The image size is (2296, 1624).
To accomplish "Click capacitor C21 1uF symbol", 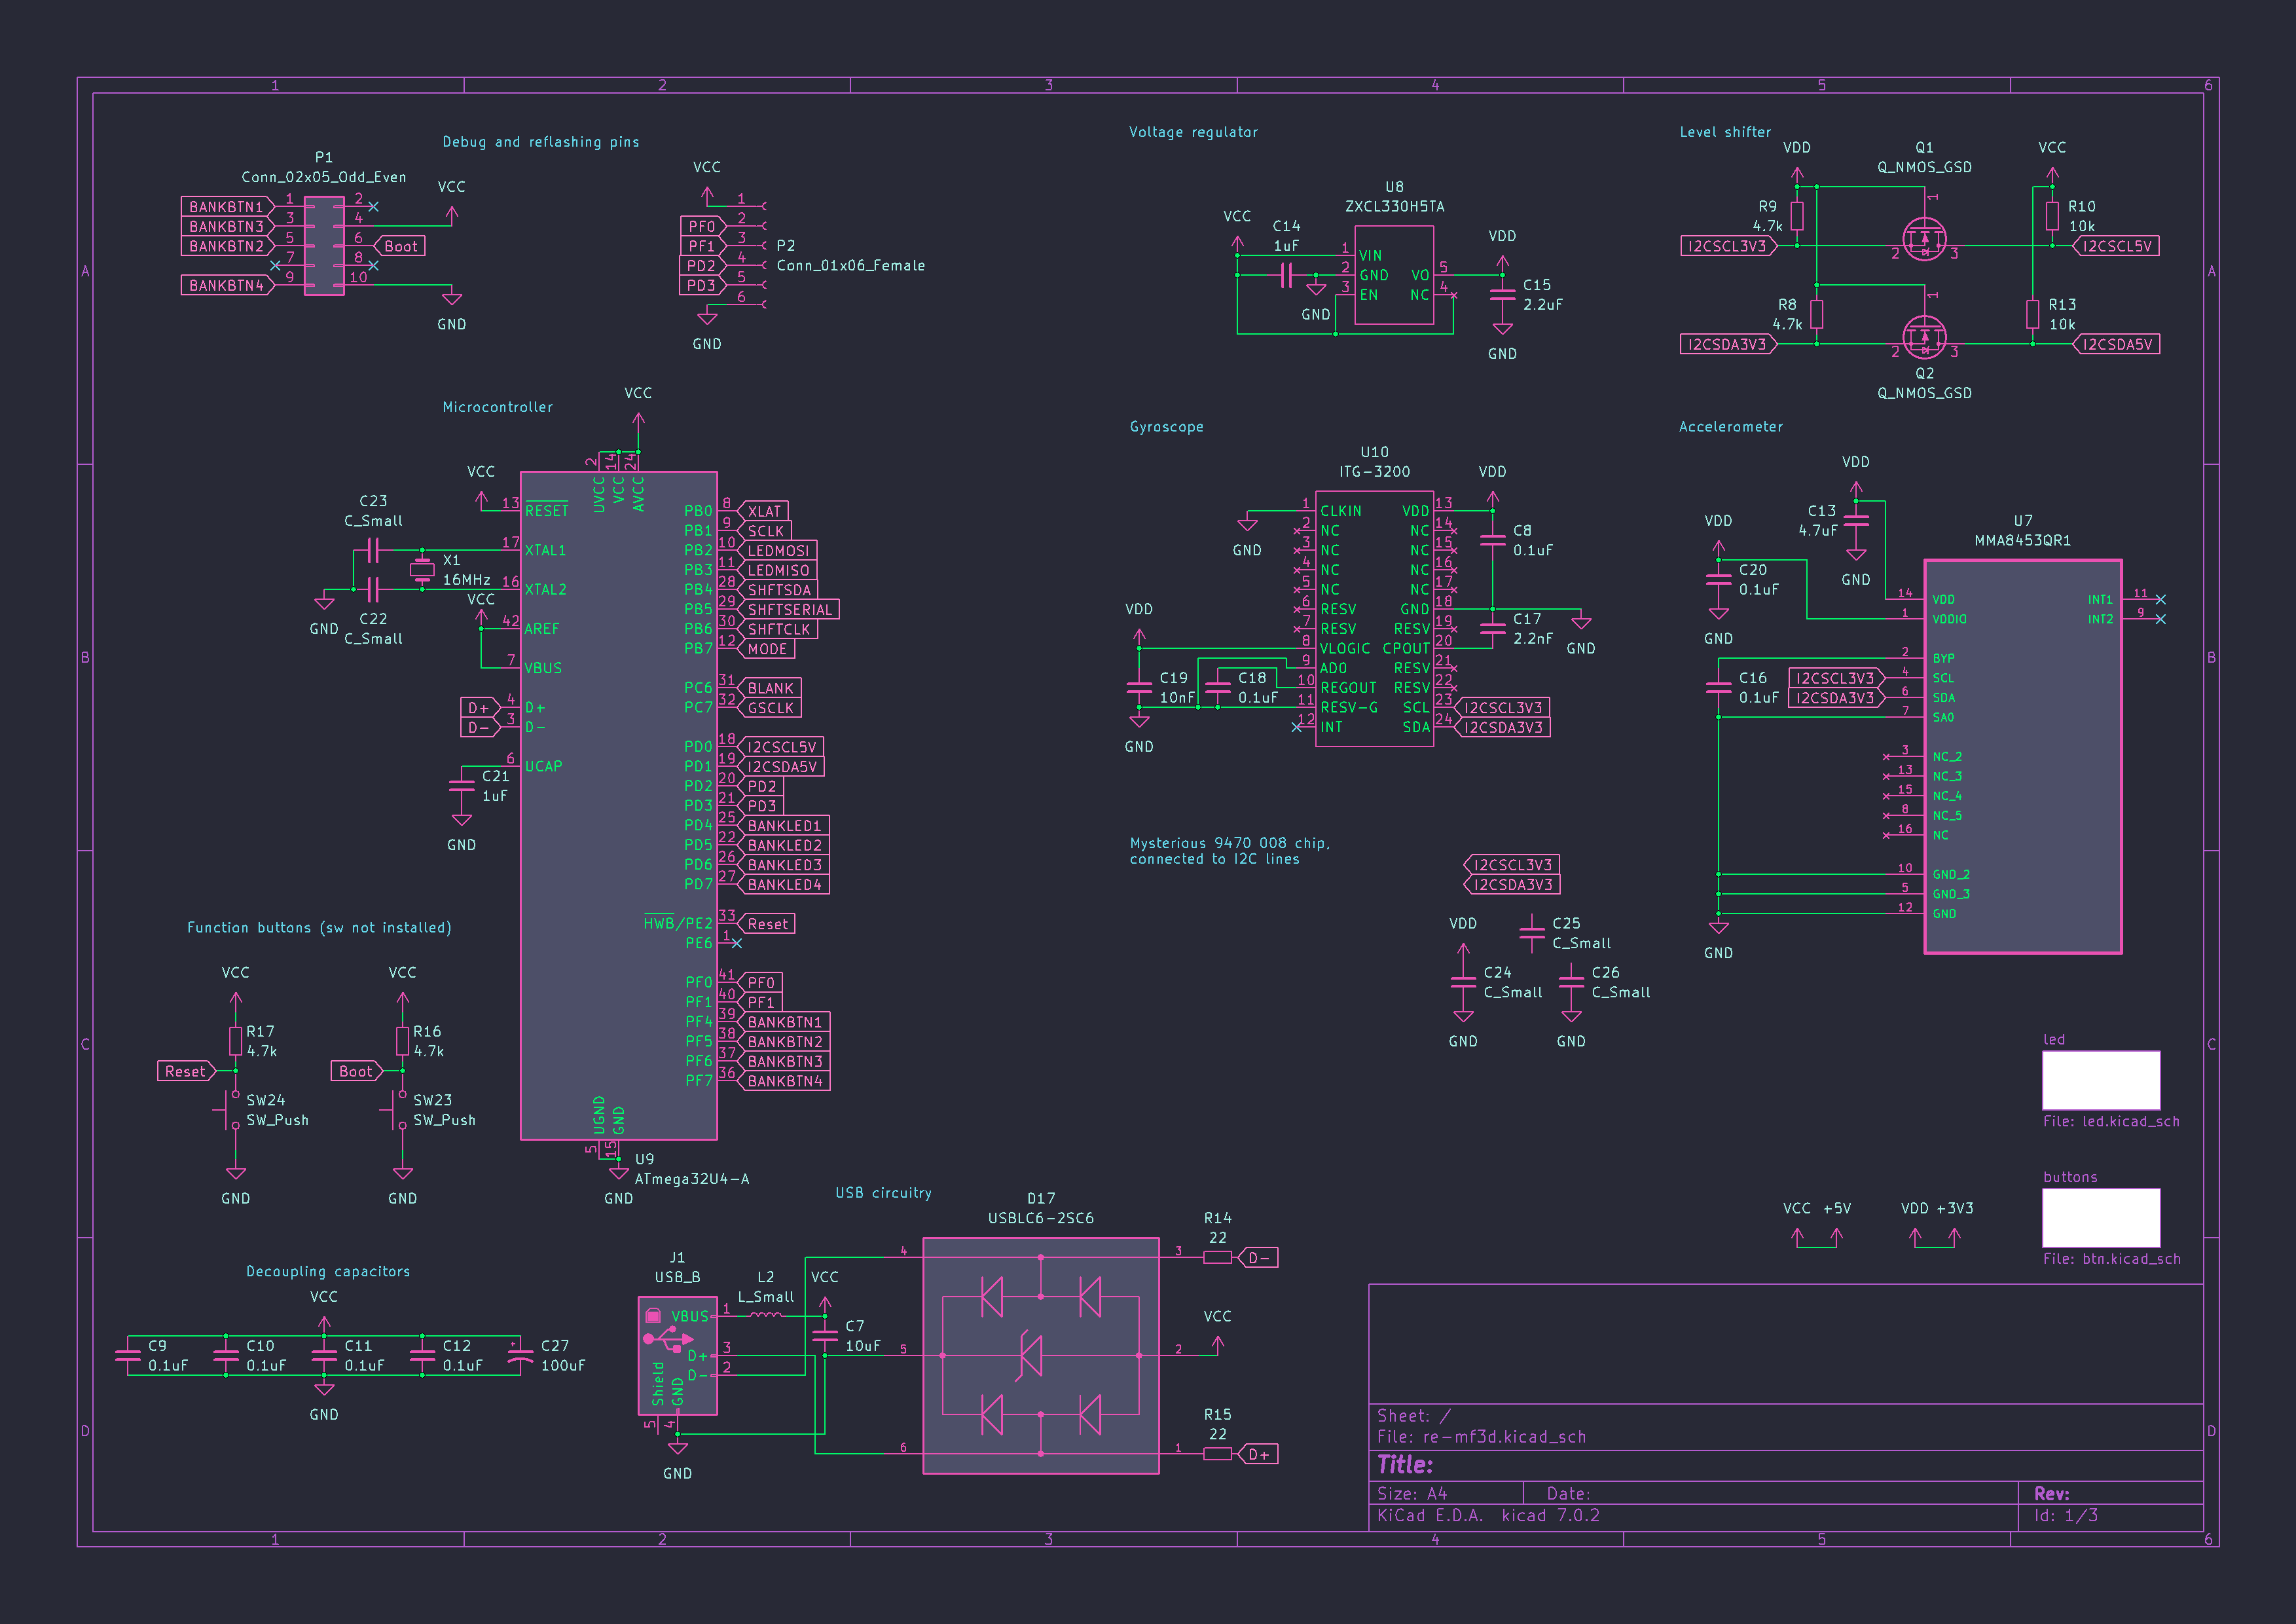I will [x=461, y=785].
